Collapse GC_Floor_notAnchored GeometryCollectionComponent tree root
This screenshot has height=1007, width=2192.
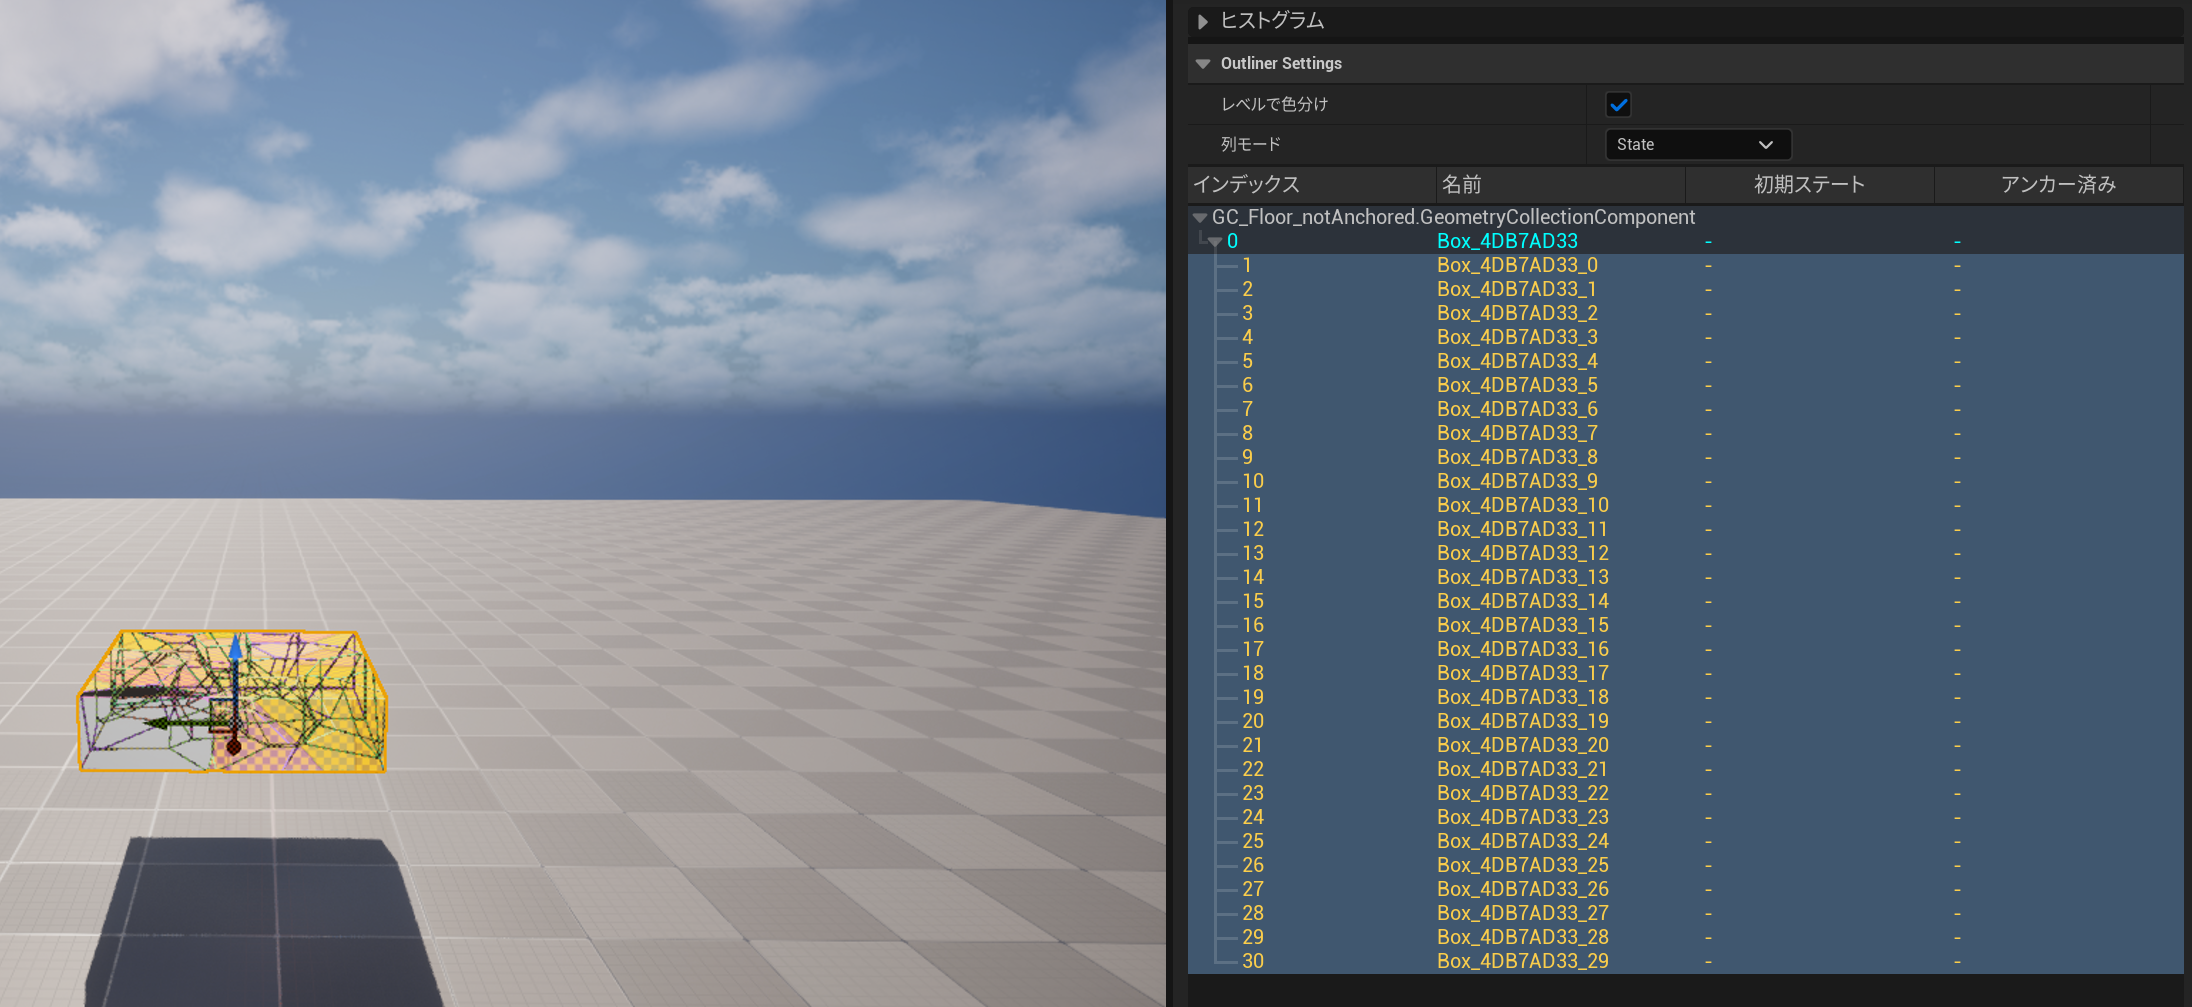click(x=1200, y=218)
